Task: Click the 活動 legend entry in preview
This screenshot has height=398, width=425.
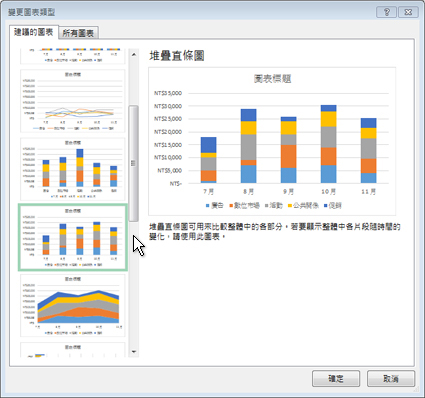Action: 274,206
